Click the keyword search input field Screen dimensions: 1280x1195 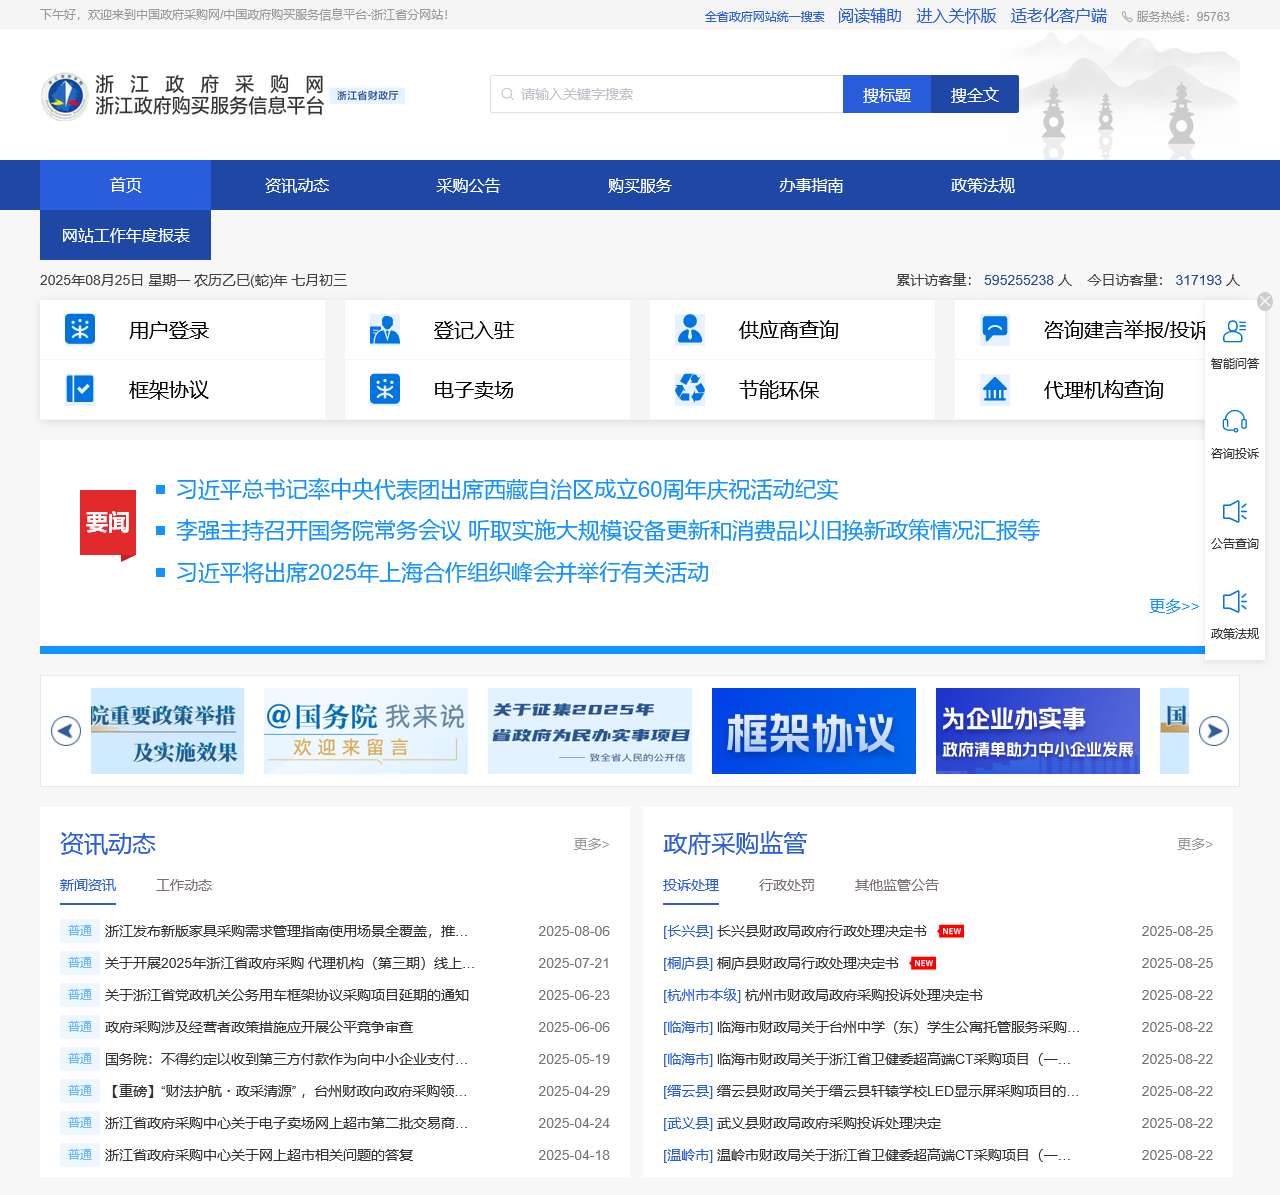click(670, 94)
